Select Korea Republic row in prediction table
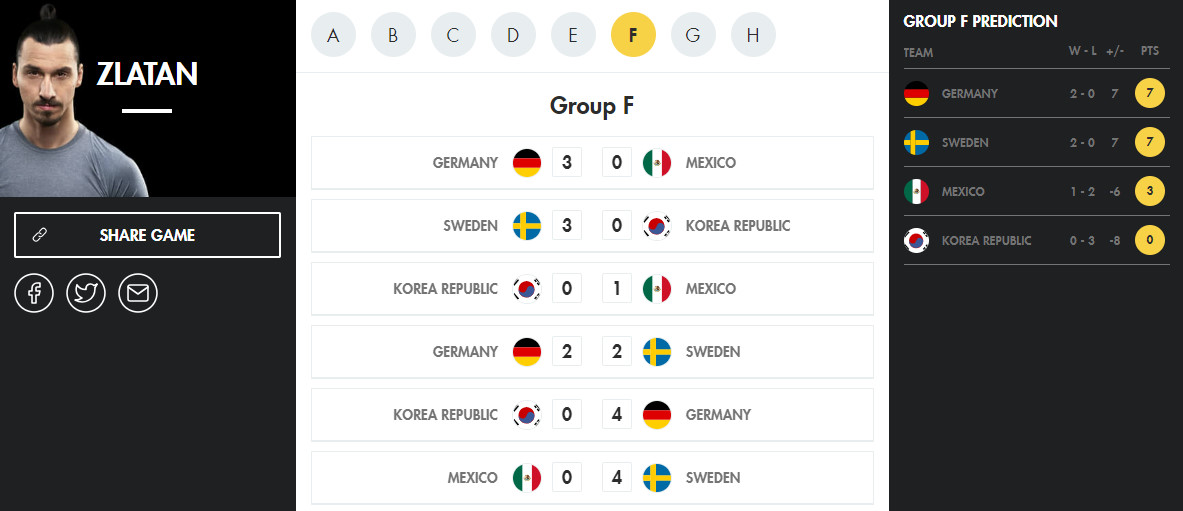Image resolution: width=1183 pixels, height=511 pixels. pos(1036,241)
